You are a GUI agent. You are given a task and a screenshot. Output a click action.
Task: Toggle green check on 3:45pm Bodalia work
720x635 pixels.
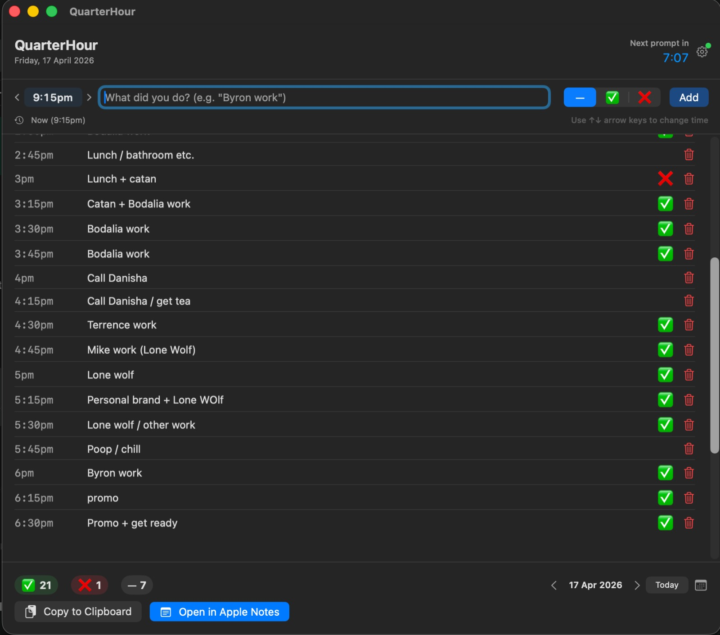tap(665, 253)
